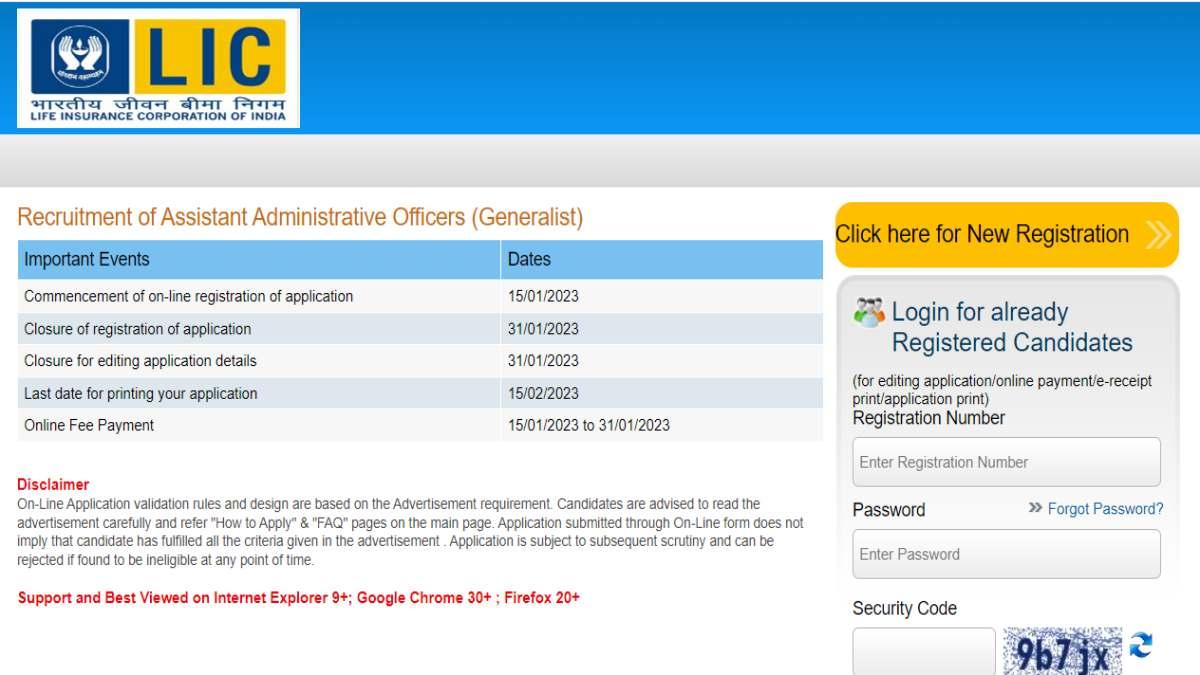
Task: Open the Forgot Password? link
Action: pos(1104,509)
